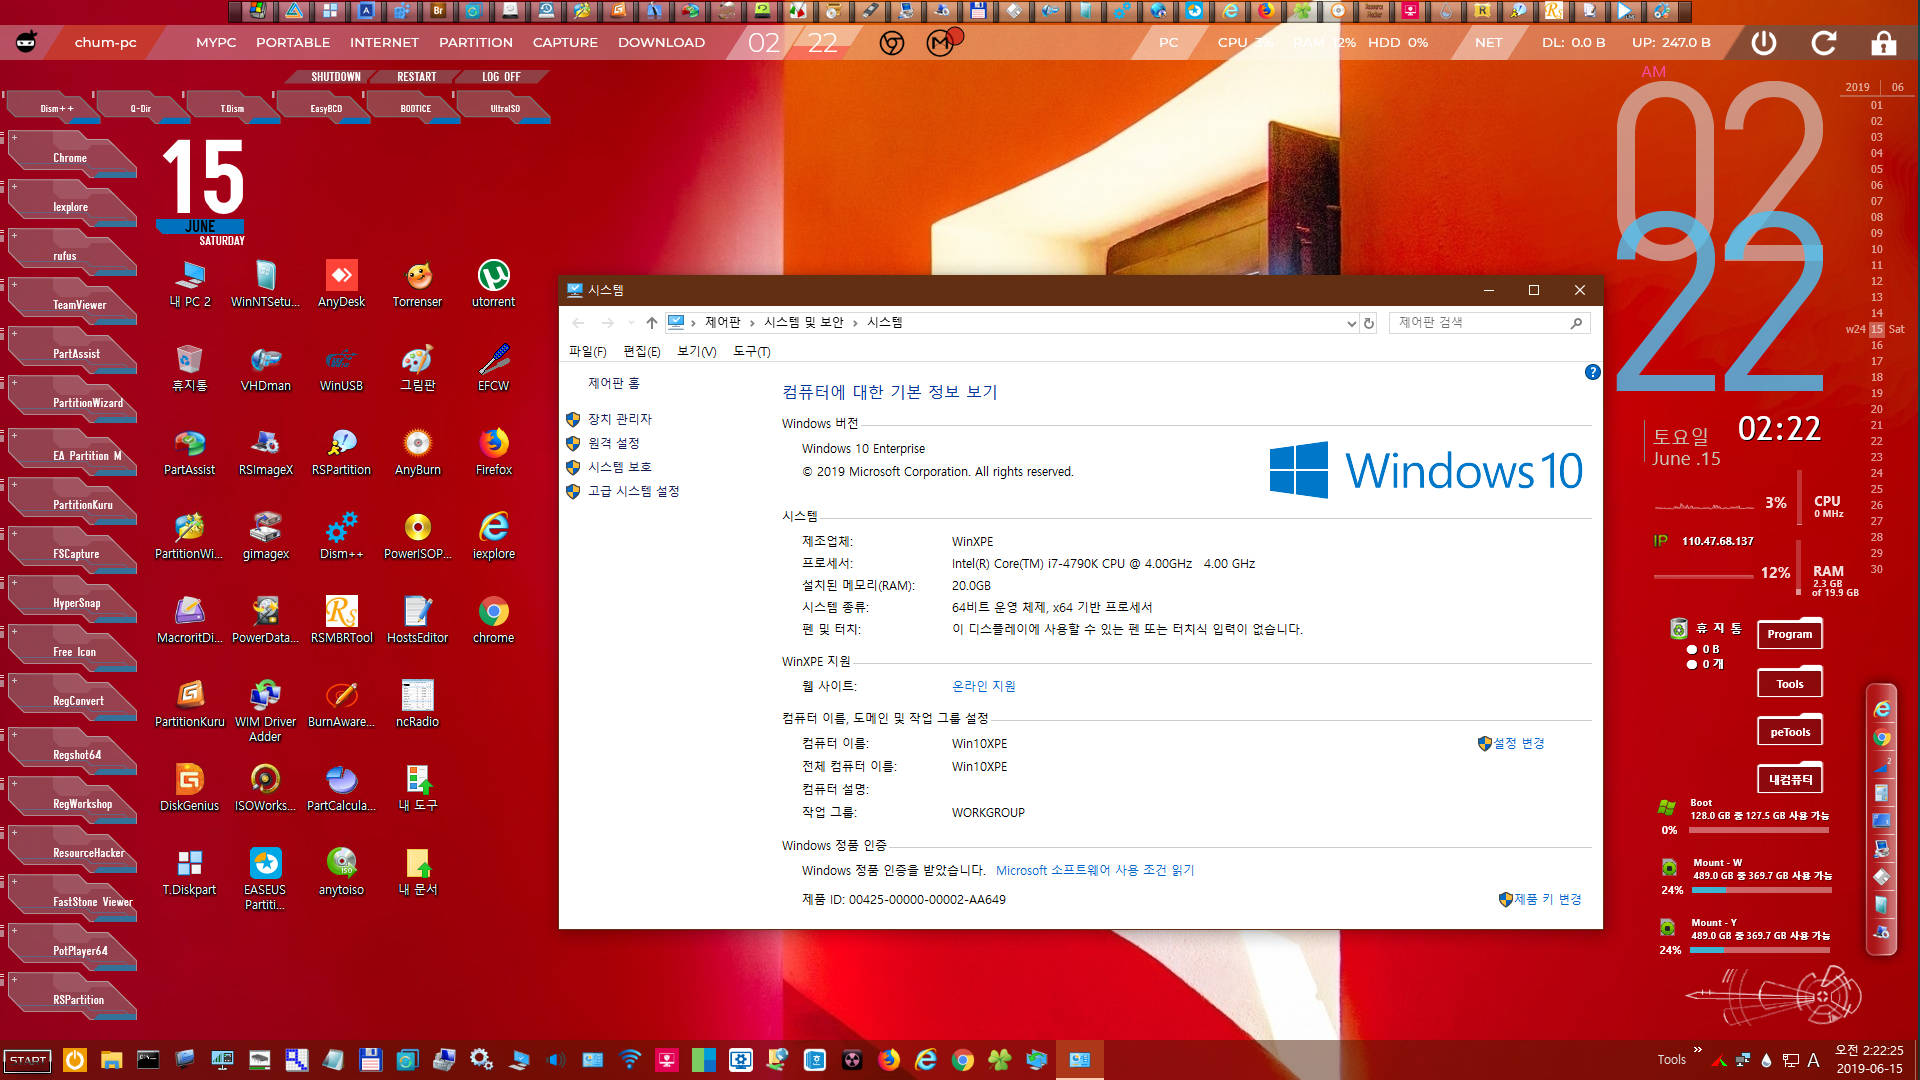
Task: Open Firefox desktop icon
Action: coord(493,452)
